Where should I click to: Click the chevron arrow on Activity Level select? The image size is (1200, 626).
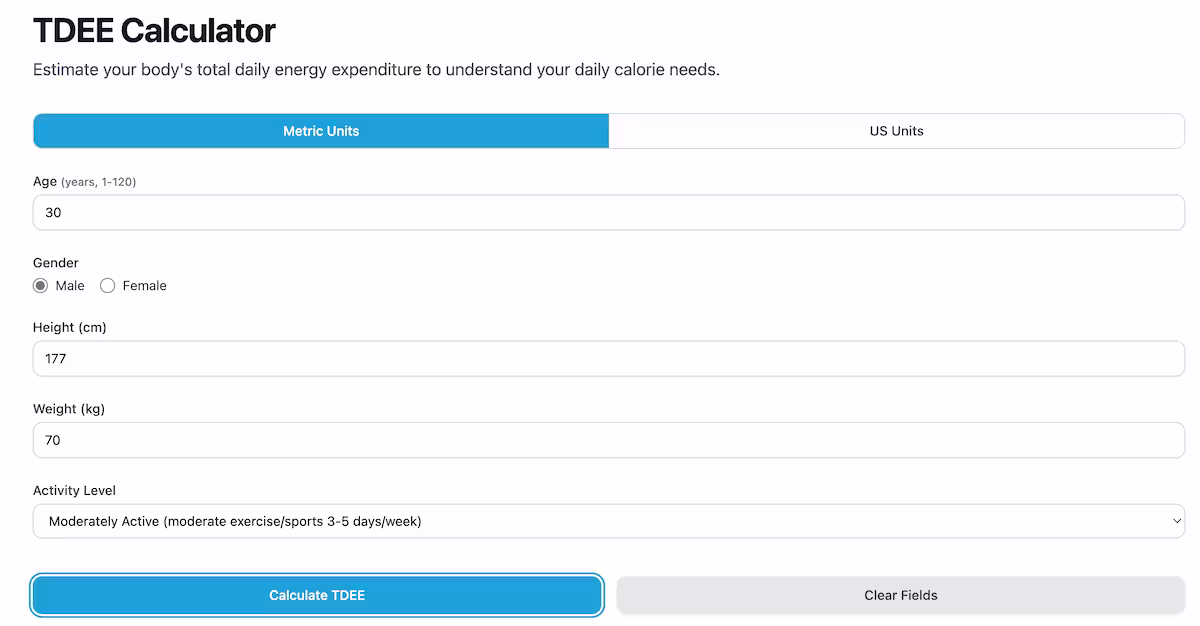click(x=1175, y=521)
